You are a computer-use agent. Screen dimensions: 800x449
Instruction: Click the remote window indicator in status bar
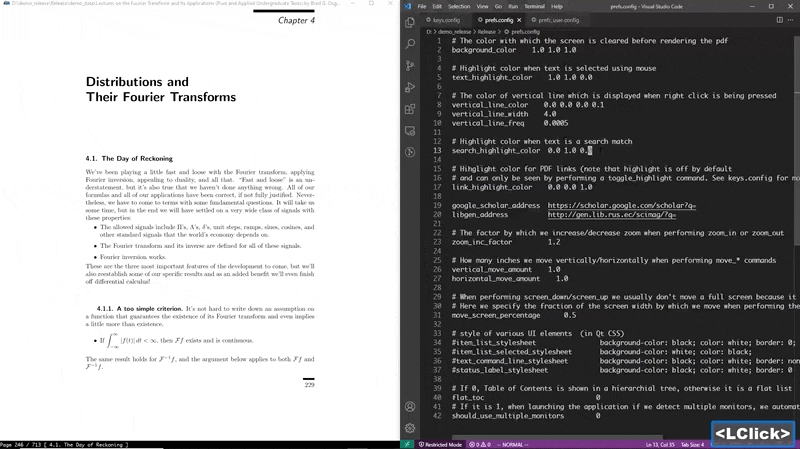[x=407, y=444]
